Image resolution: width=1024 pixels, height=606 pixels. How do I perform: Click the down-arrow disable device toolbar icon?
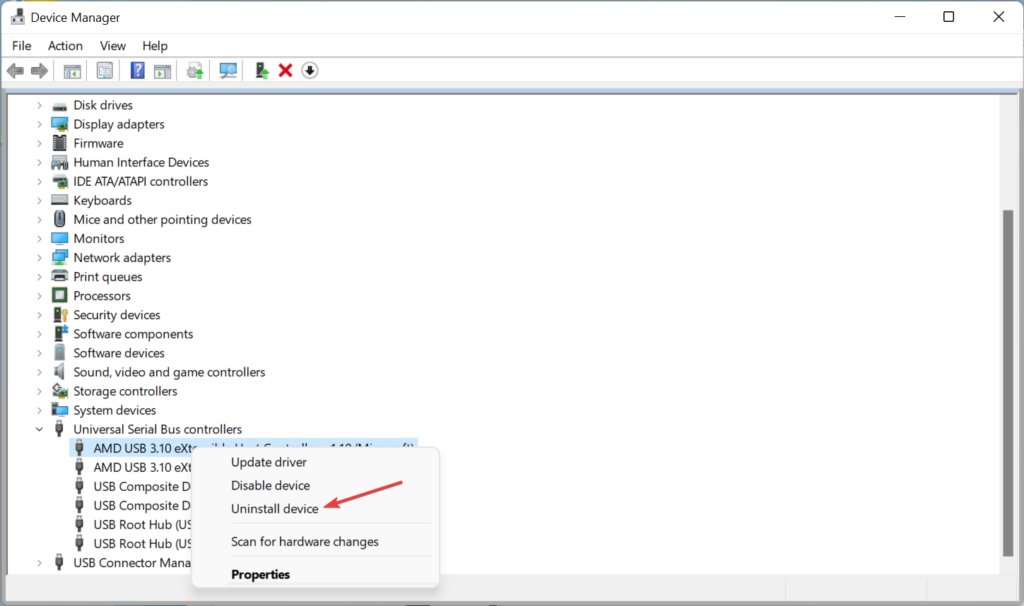tap(310, 71)
